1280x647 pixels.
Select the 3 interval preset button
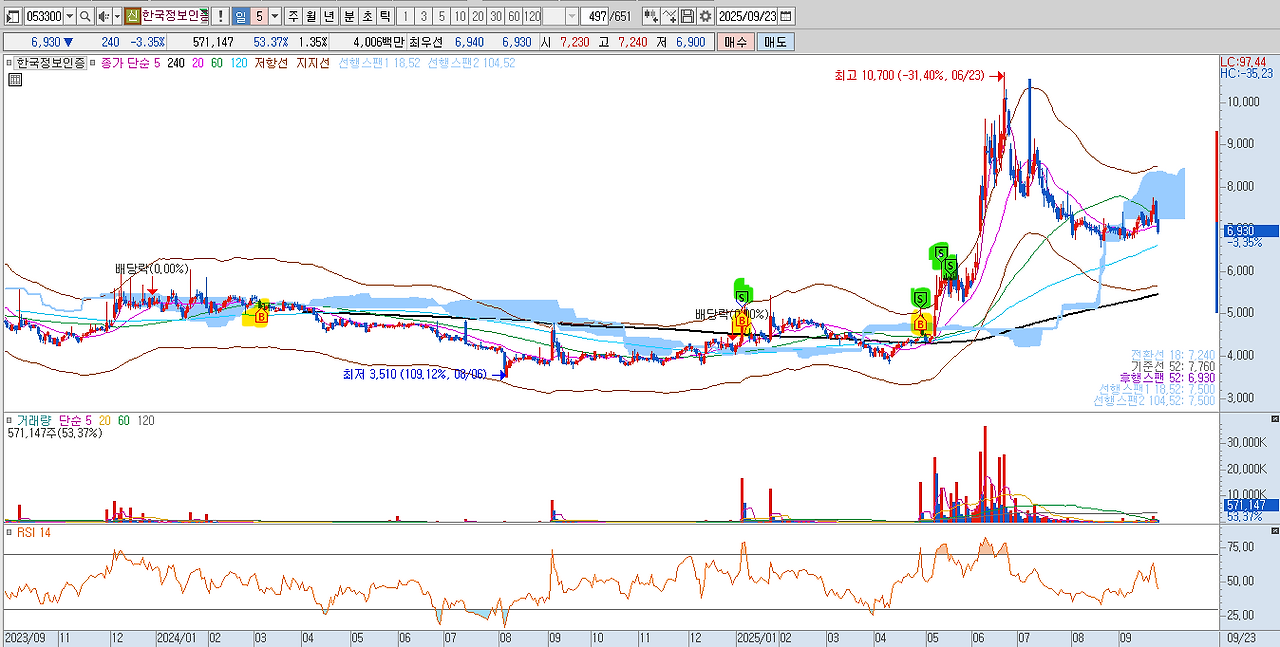coord(423,16)
